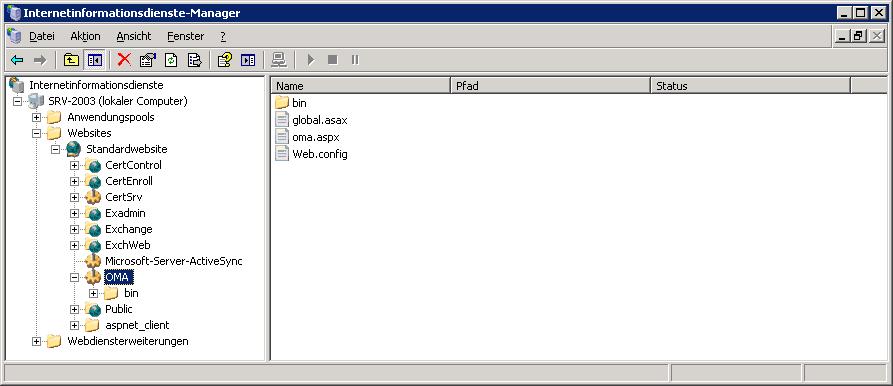Expand the Anwendungspools node
This screenshot has height=386, width=893.
pos(36,117)
